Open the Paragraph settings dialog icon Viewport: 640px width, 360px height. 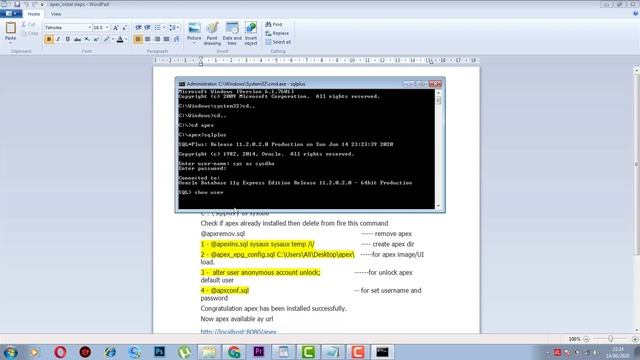pyautogui.click(x=176, y=39)
